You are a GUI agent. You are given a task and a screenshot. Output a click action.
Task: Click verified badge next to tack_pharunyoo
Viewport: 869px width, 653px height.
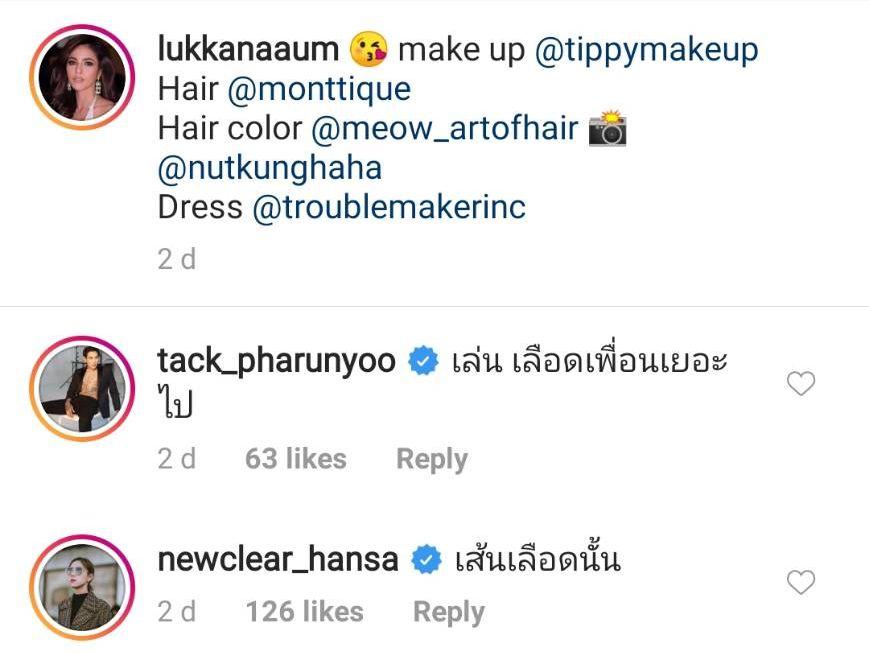coord(423,362)
